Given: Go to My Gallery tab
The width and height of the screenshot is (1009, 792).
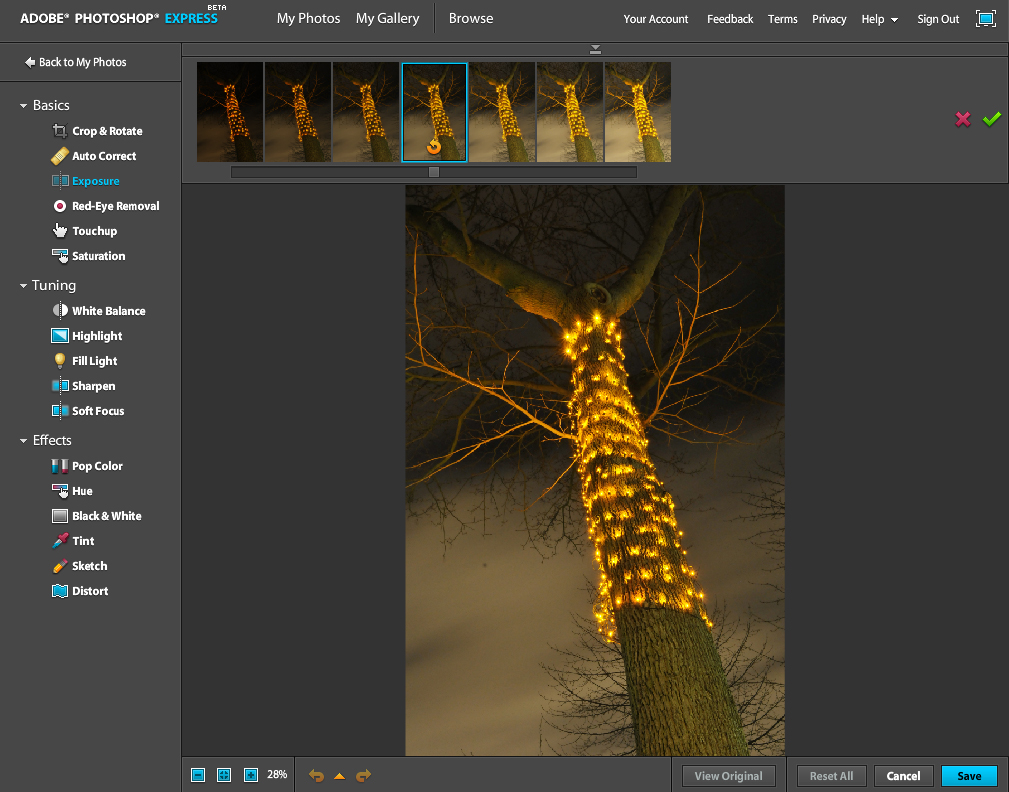Looking at the screenshot, I should 387,18.
